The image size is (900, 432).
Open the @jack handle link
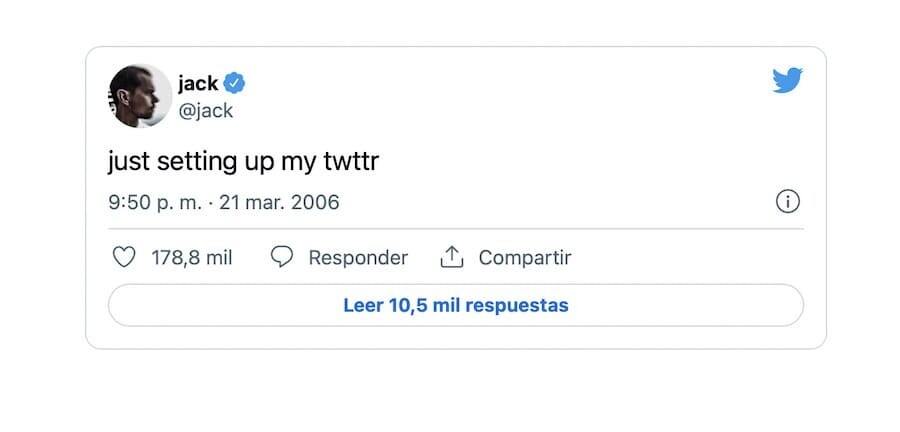coord(205,110)
